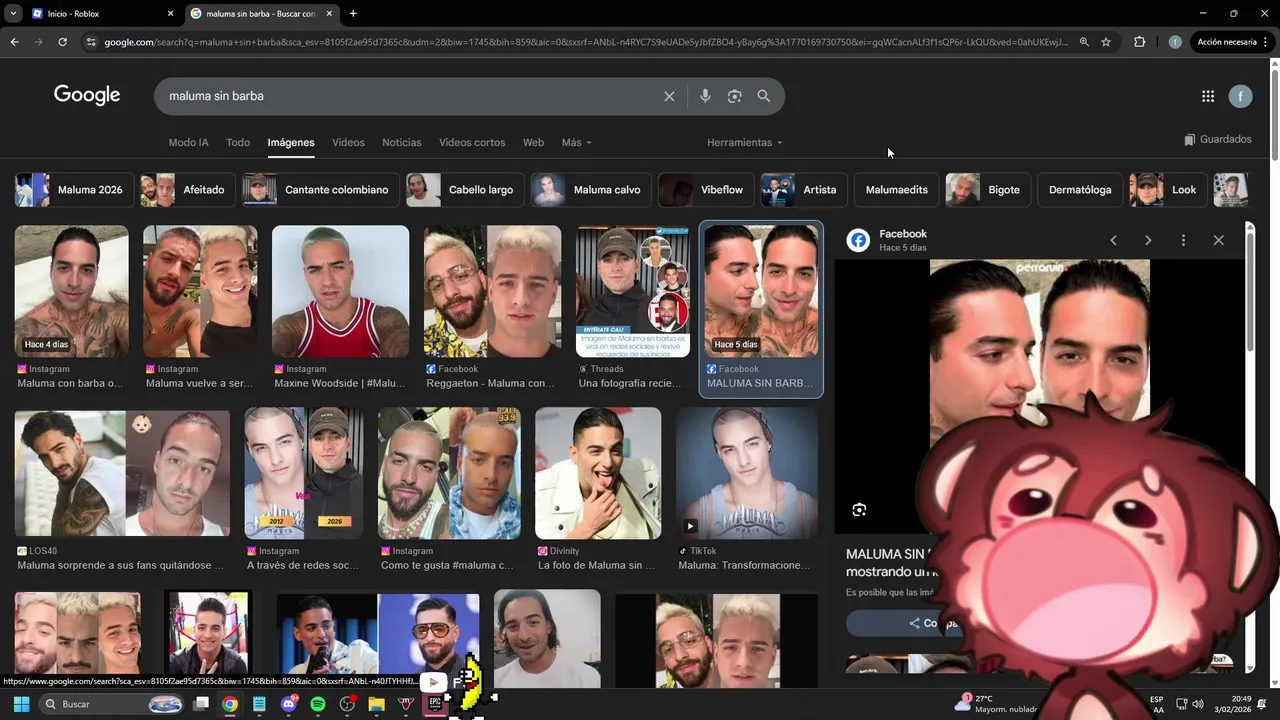Image resolution: width=1280 pixels, height=720 pixels.
Task: Open a new browser tab
Action: click(353, 14)
